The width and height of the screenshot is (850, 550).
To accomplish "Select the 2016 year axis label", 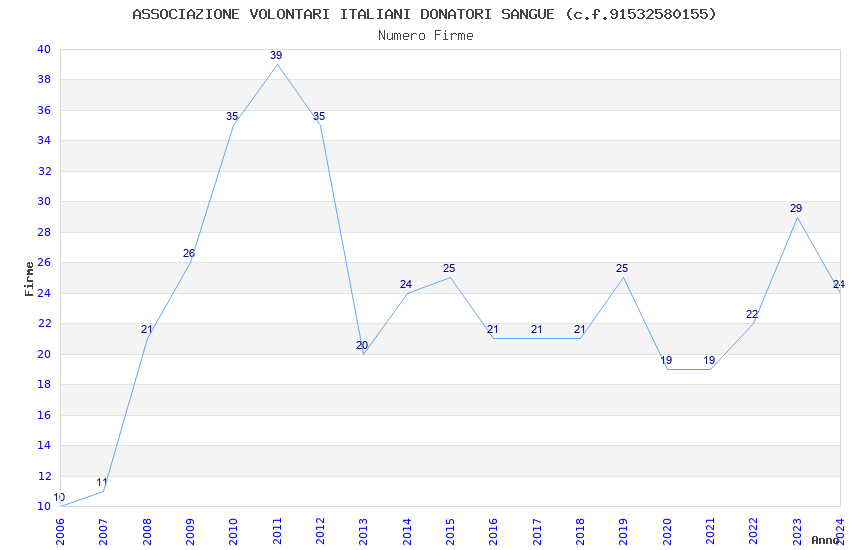I will click(x=493, y=531).
